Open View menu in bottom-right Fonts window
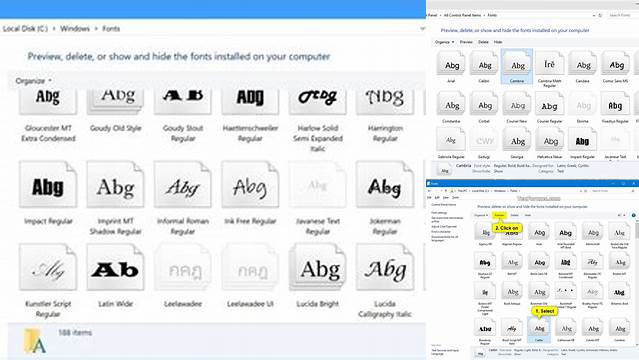This screenshot has height=360, width=639. [x=446, y=197]
